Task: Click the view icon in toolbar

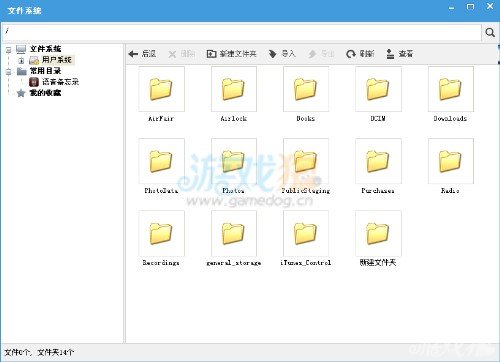Action: [390, 54]
